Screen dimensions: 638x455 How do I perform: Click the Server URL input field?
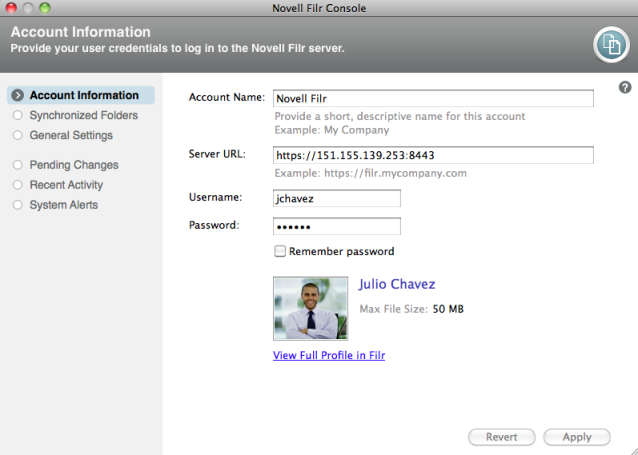coord(433,155)
